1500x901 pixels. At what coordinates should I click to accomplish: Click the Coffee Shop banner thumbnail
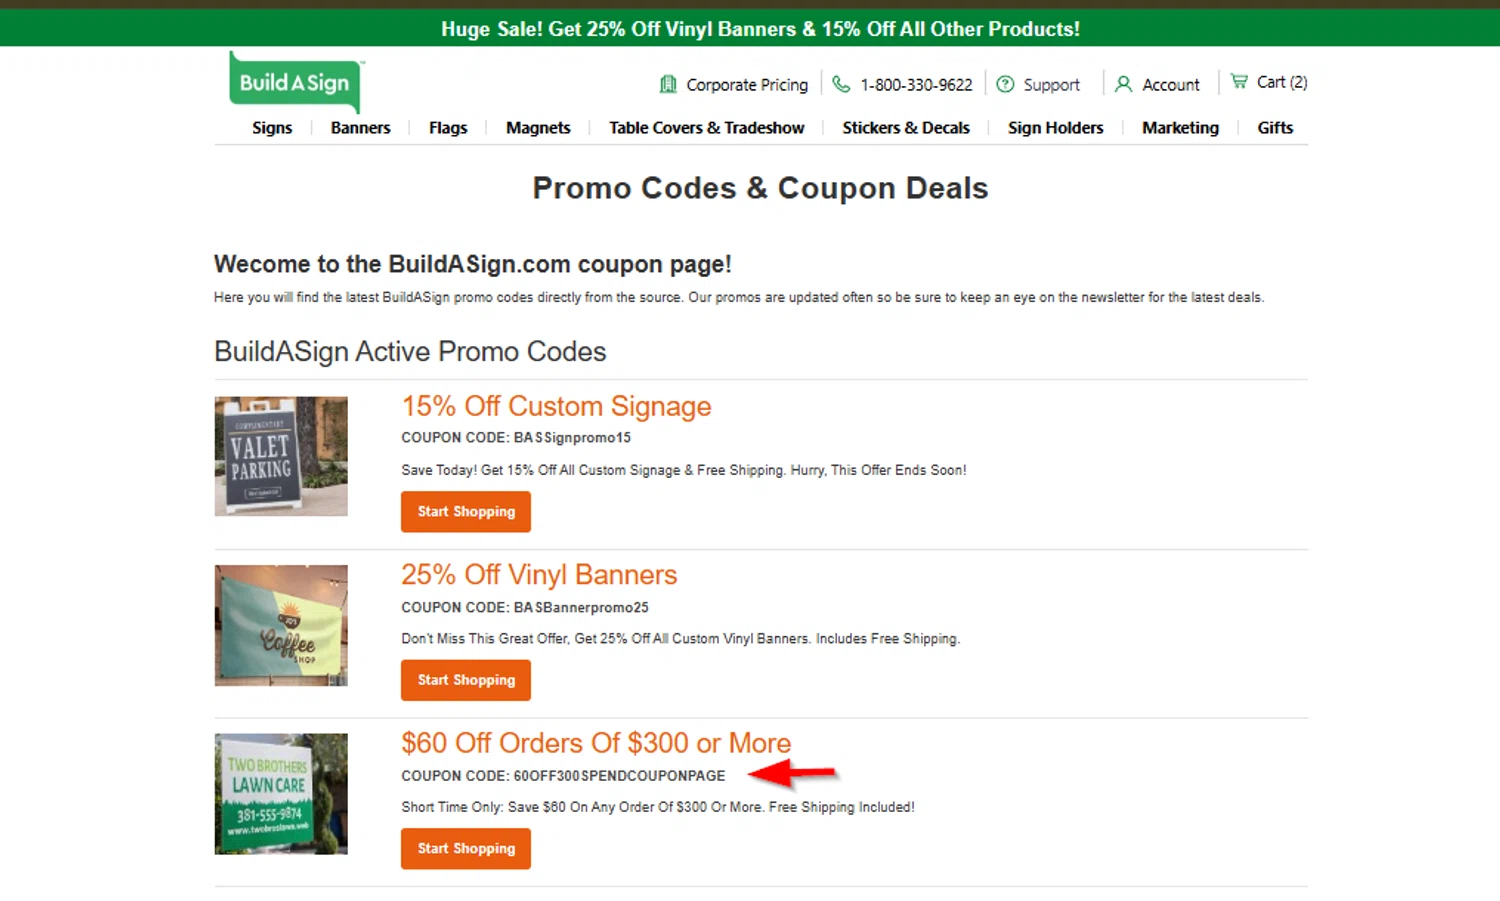tap(281, 625)
